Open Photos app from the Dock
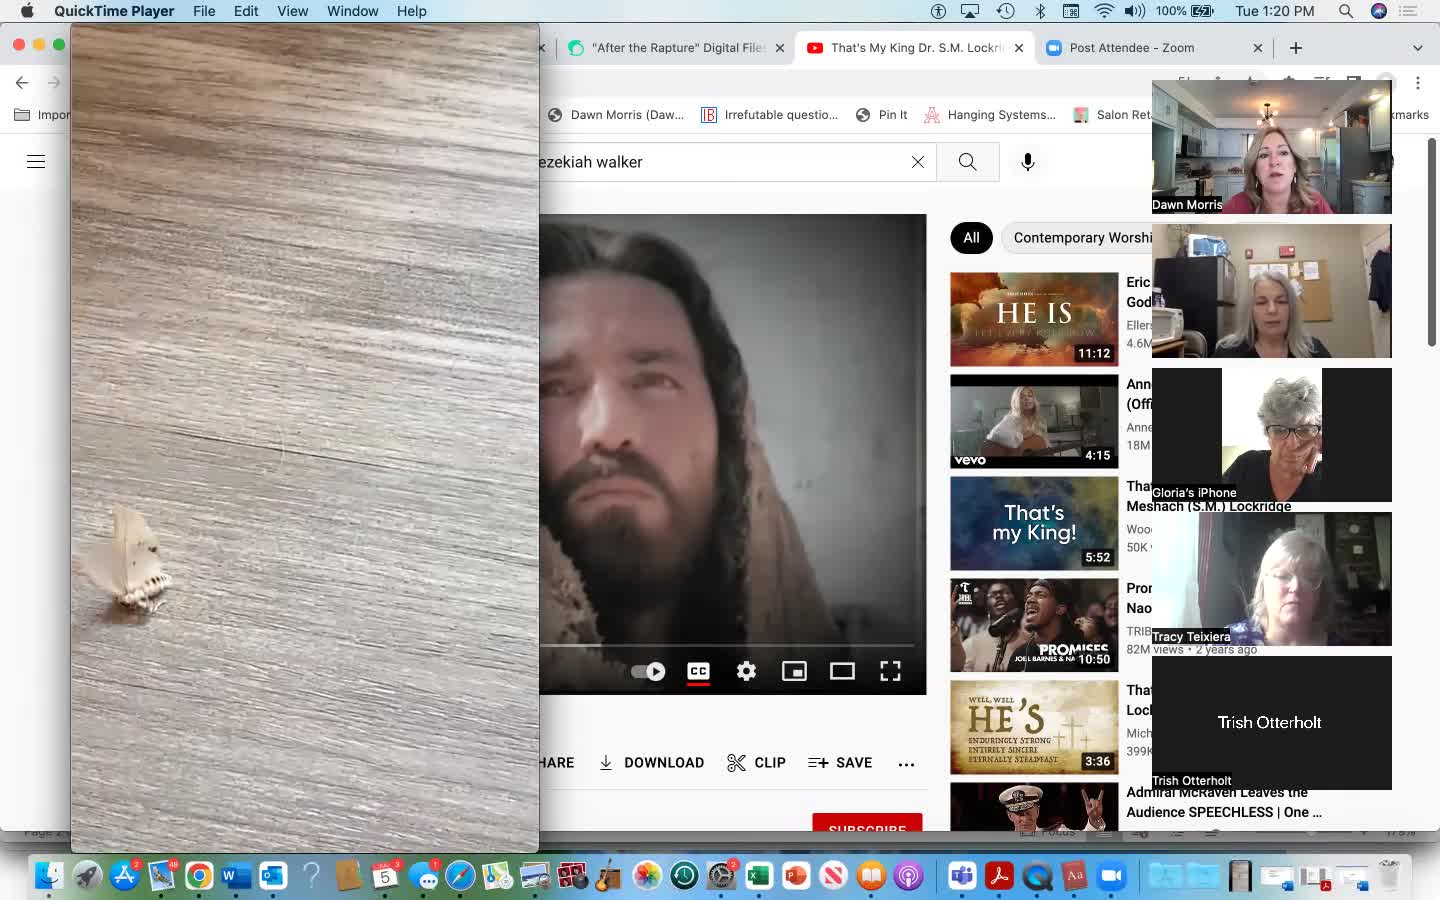 [x=647, y=876]
